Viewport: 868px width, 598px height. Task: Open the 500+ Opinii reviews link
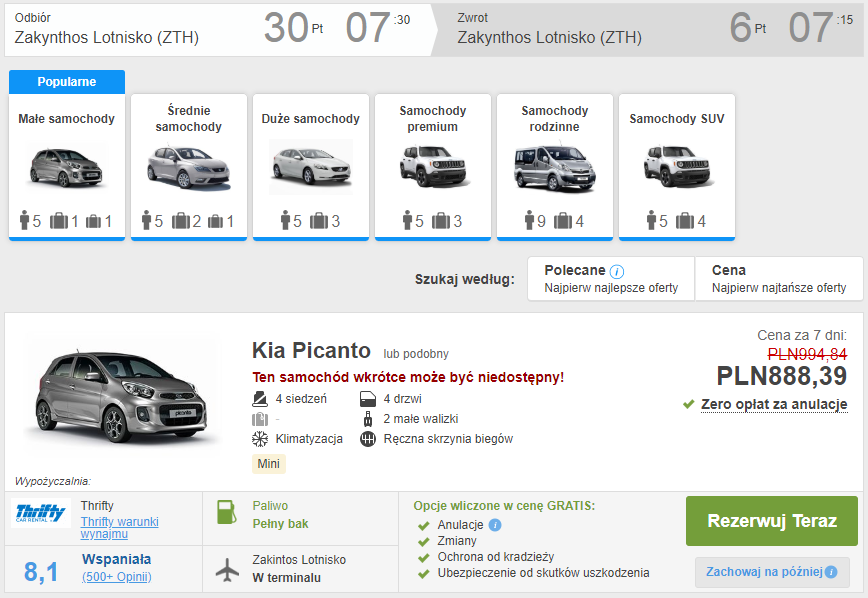pyautogui.click(x=117, y=576)
